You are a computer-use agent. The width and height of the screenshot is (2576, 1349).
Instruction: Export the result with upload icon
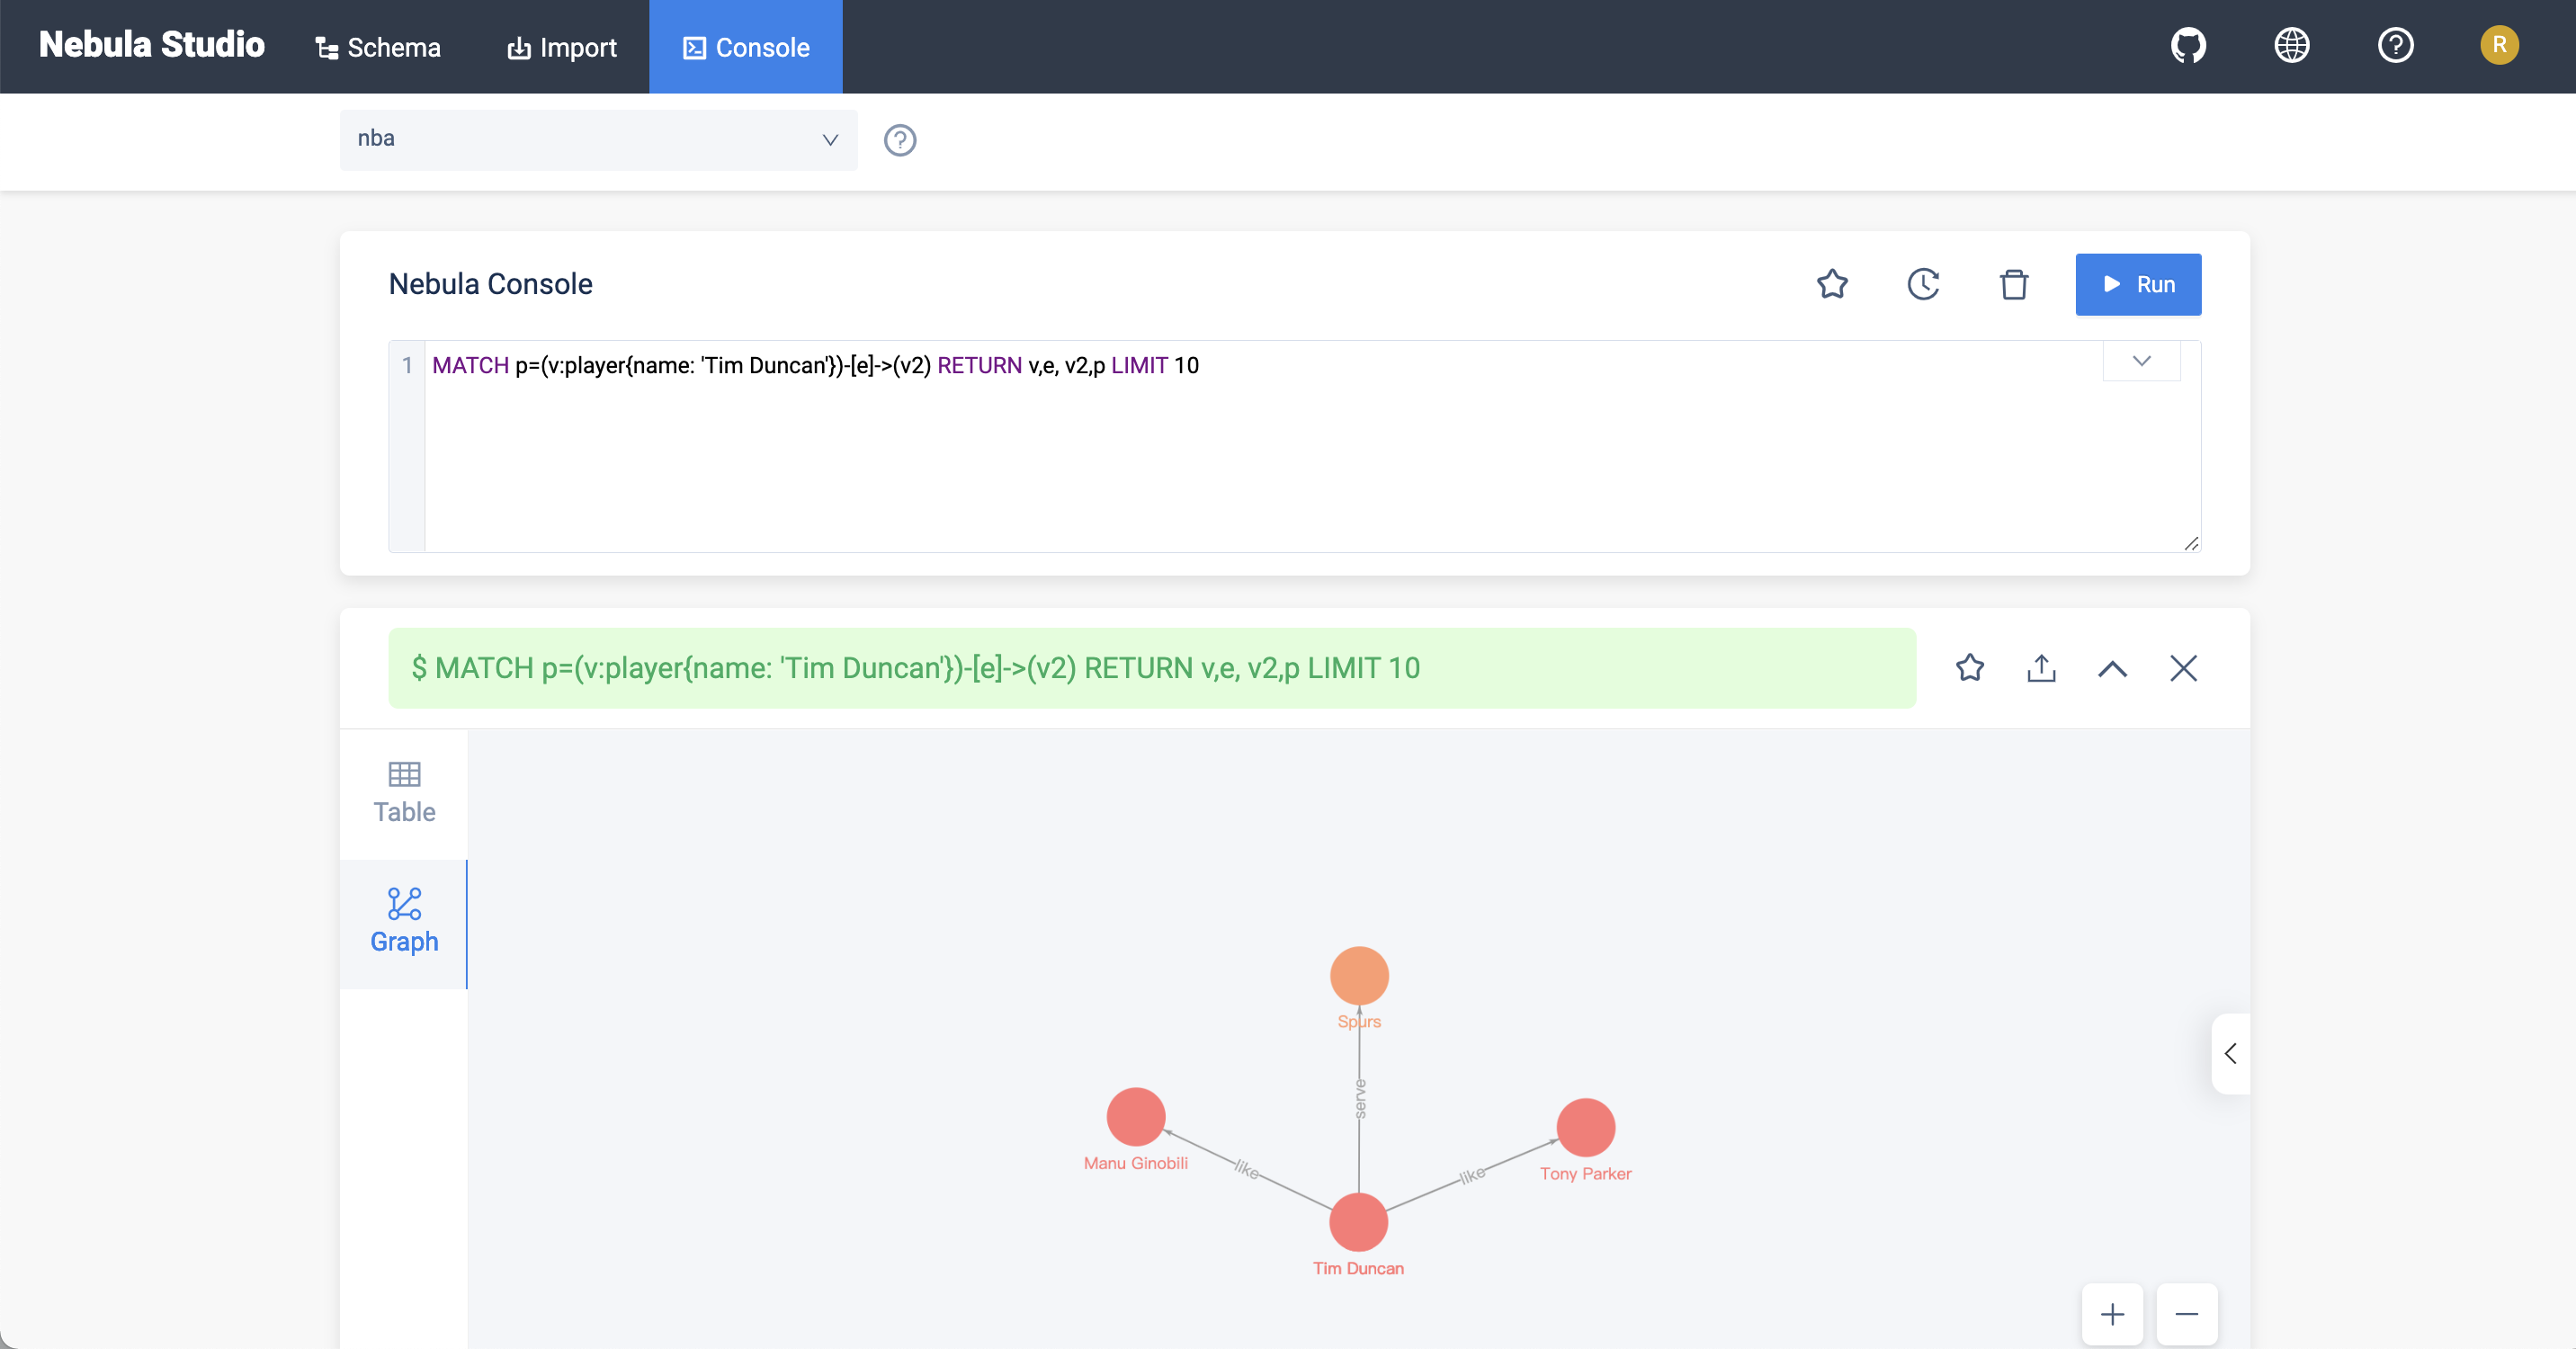point(2041,668)
